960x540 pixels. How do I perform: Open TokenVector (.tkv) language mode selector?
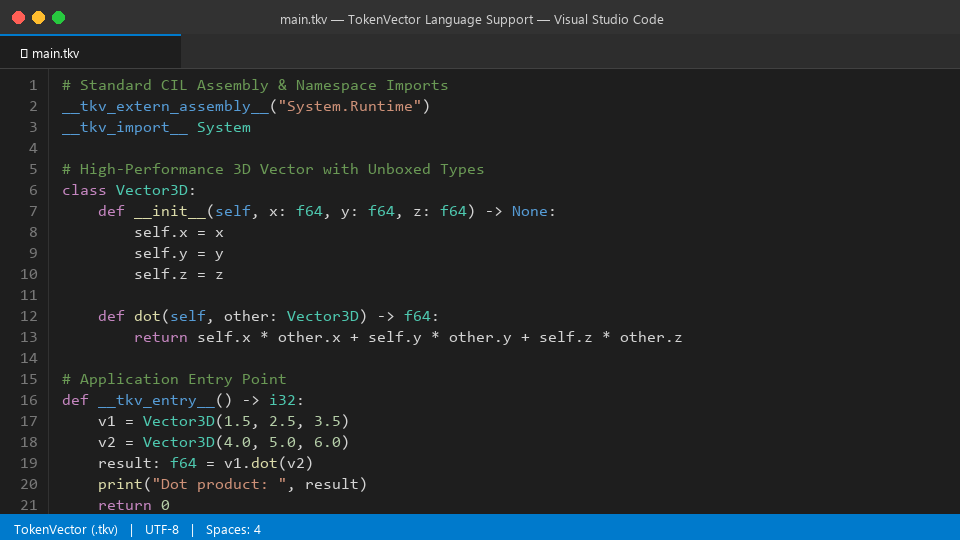(x=66, y=529)
